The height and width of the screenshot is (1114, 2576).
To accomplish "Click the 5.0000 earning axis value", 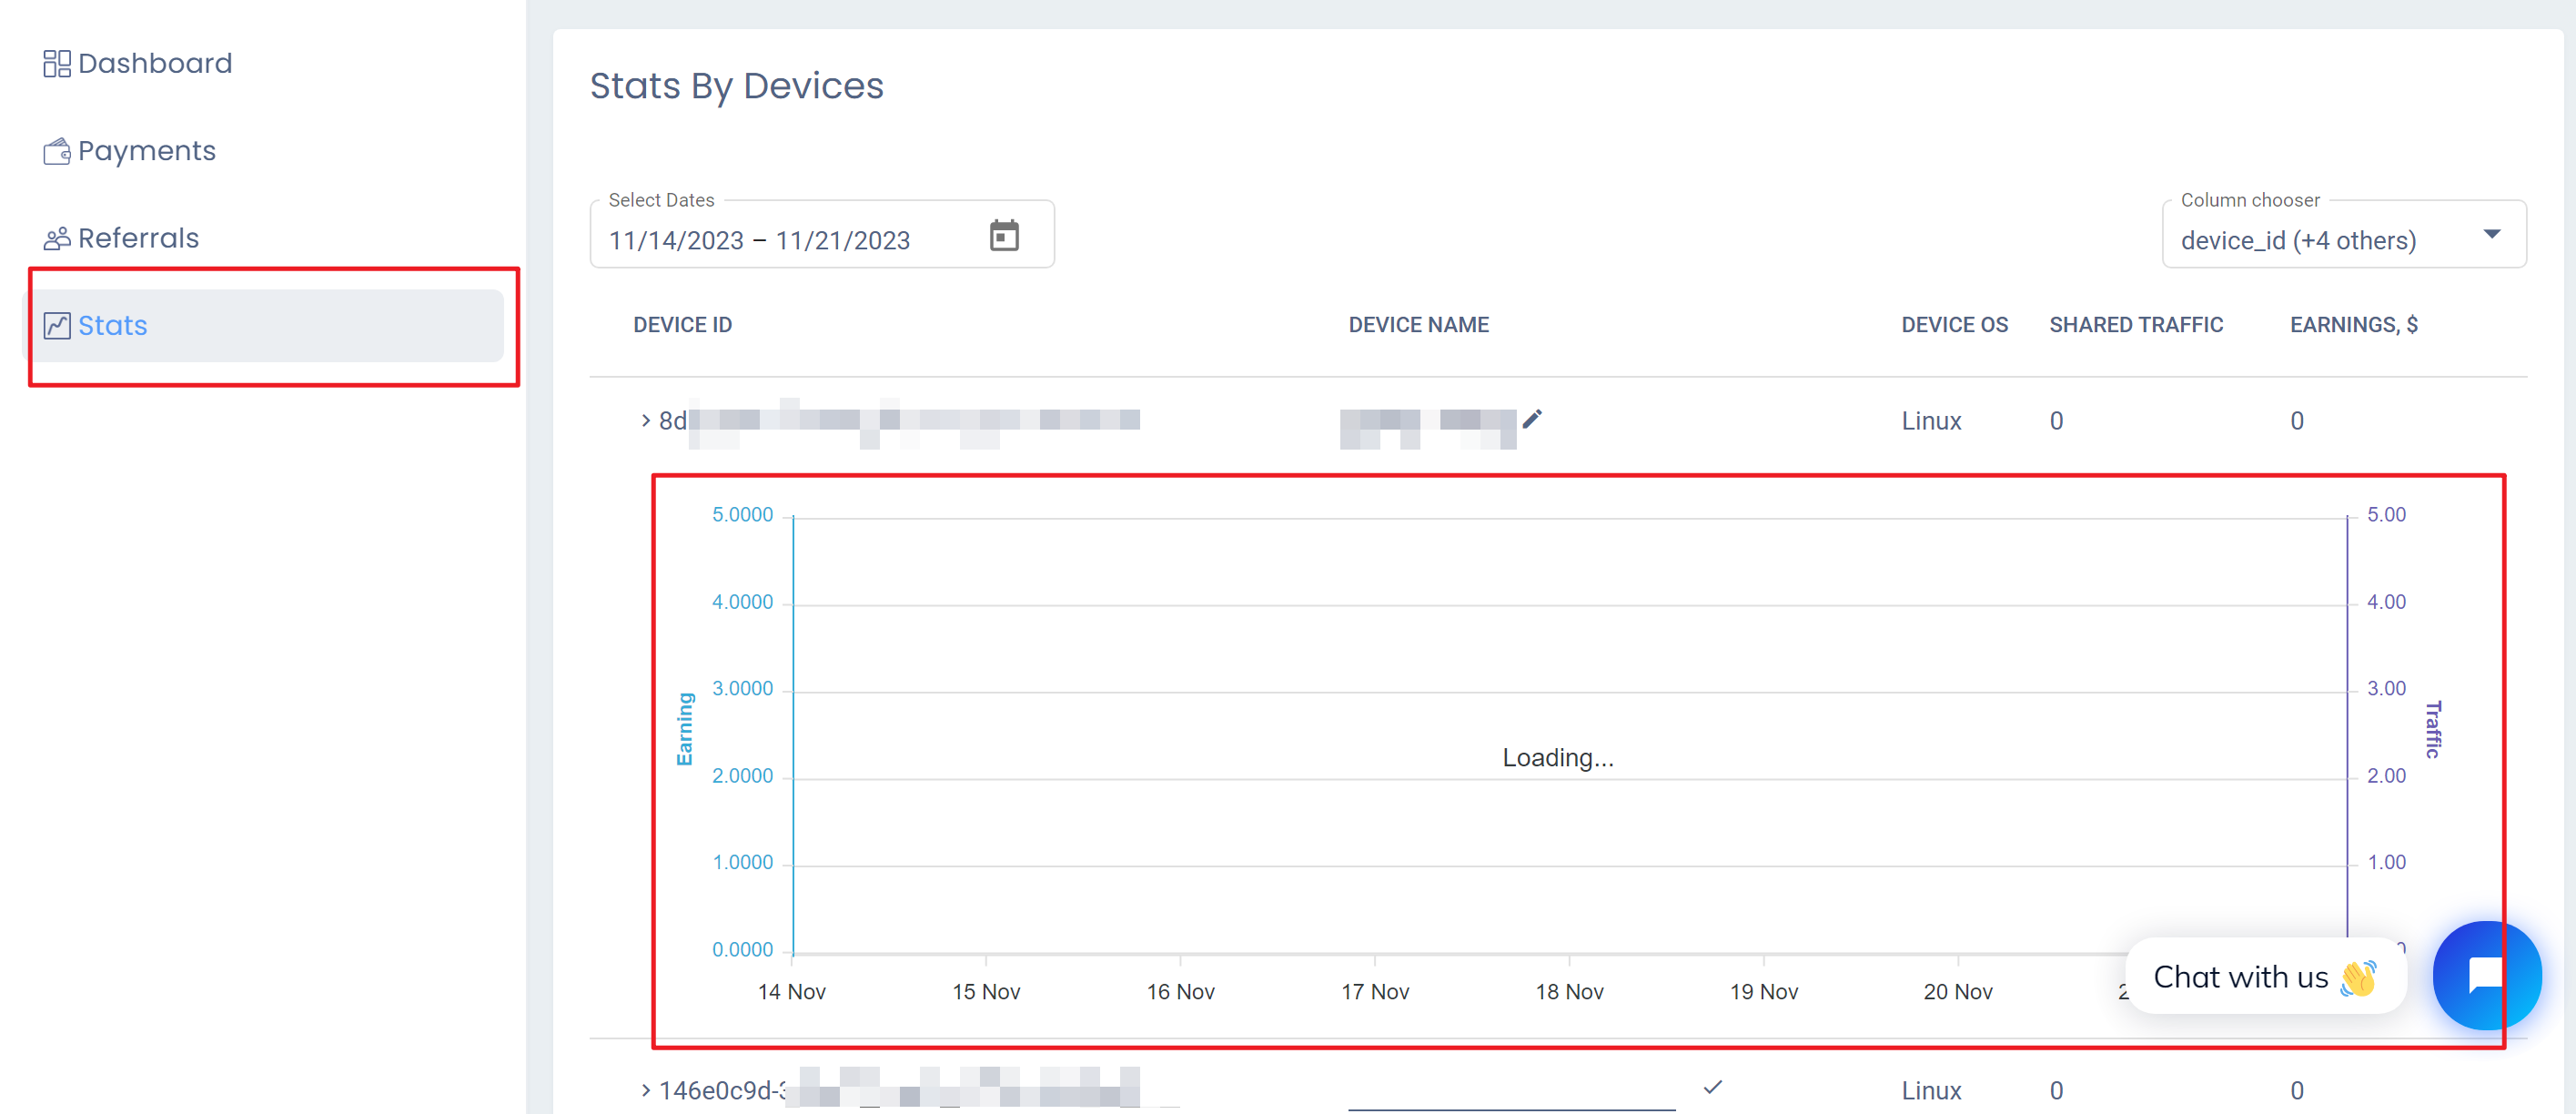I will click(742, 515).
